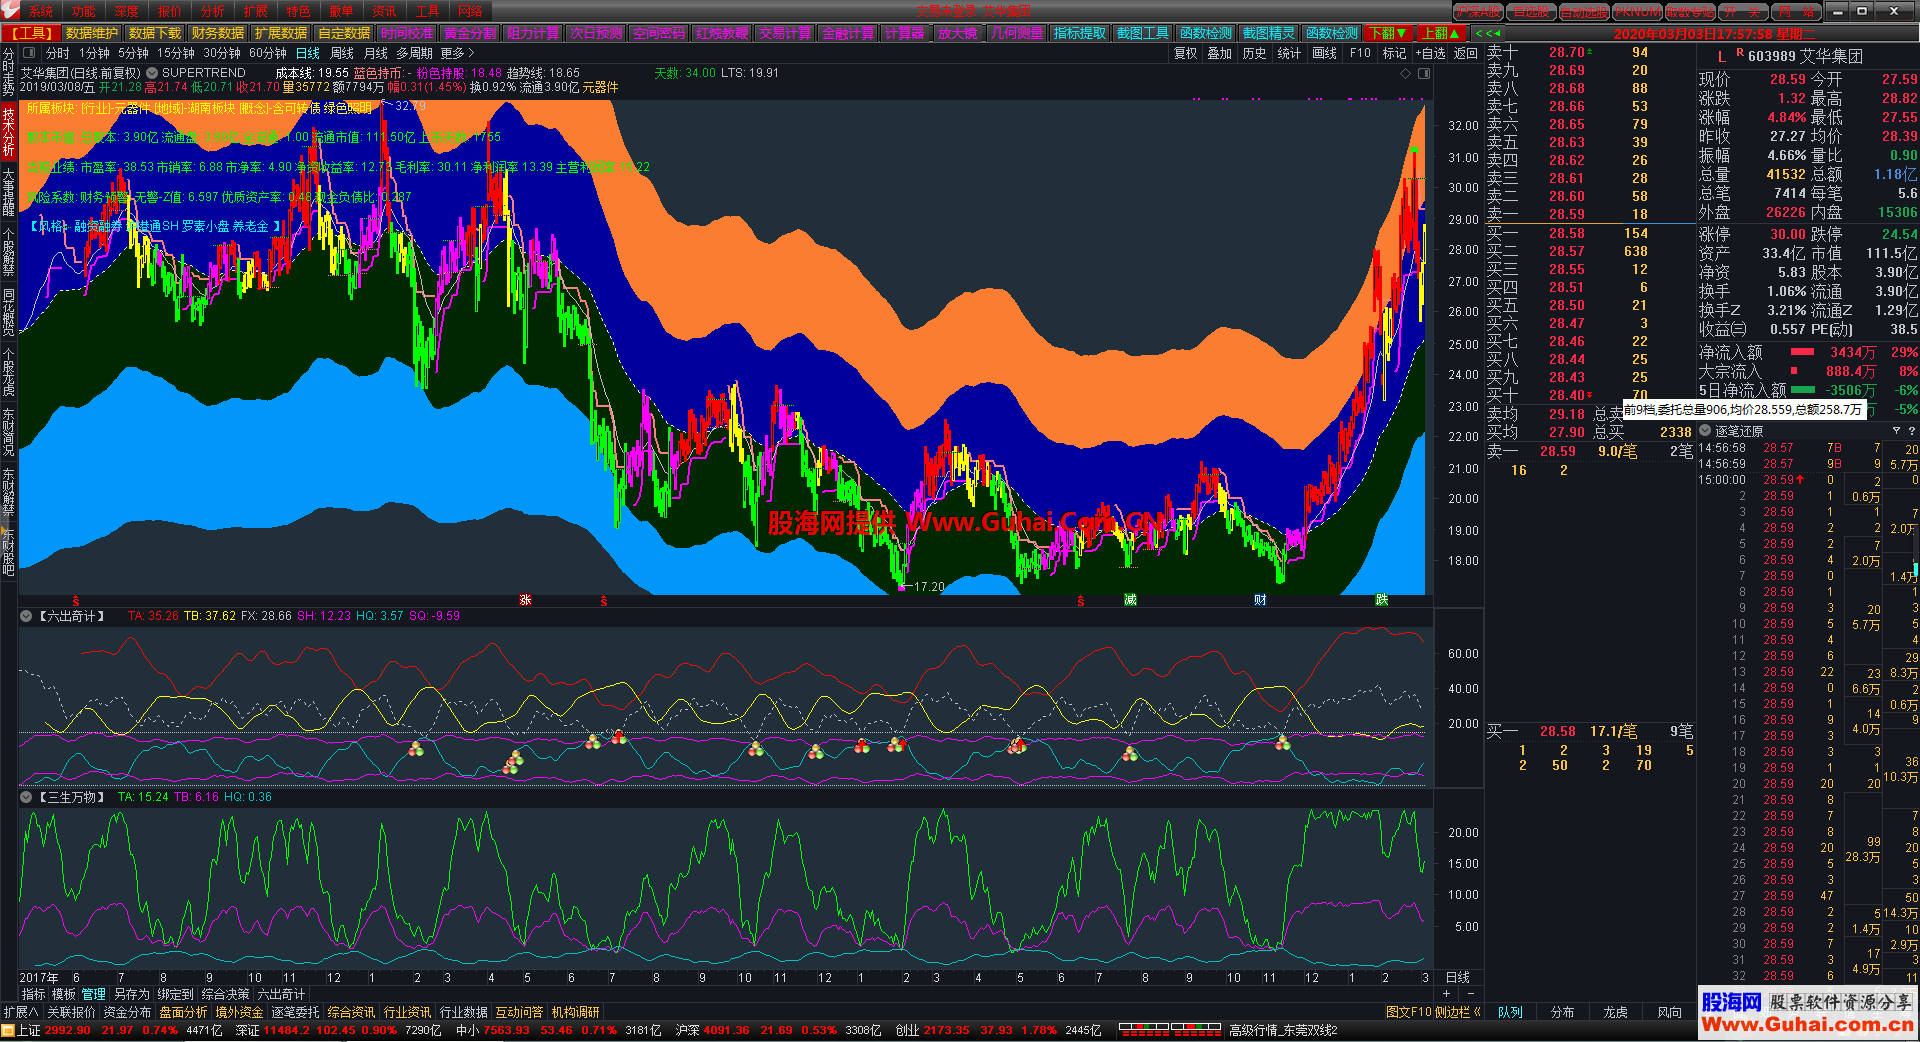Image resolution: width=1920 pixels, height=1042 pixels.
Task: Select the 模板 template tab
Action: pos(64,994)
